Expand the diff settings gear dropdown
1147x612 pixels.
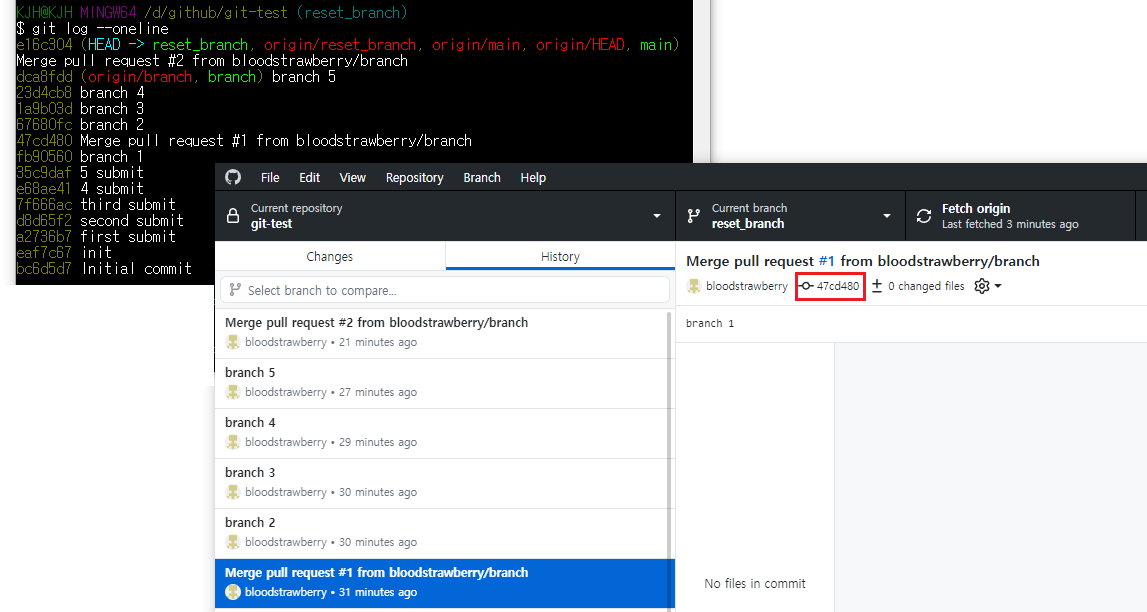pyautogui.click(x=987, y=285)
